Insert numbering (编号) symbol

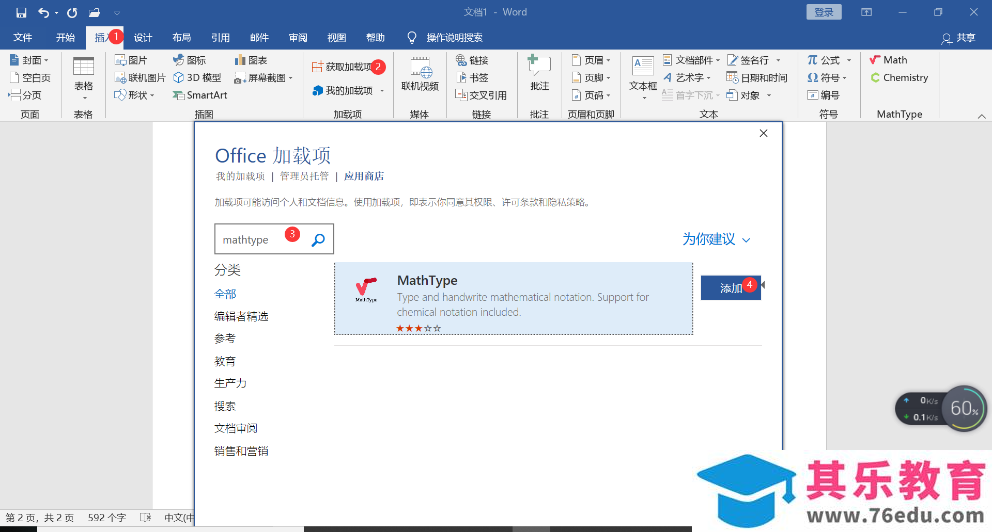(x=823, y=96)
